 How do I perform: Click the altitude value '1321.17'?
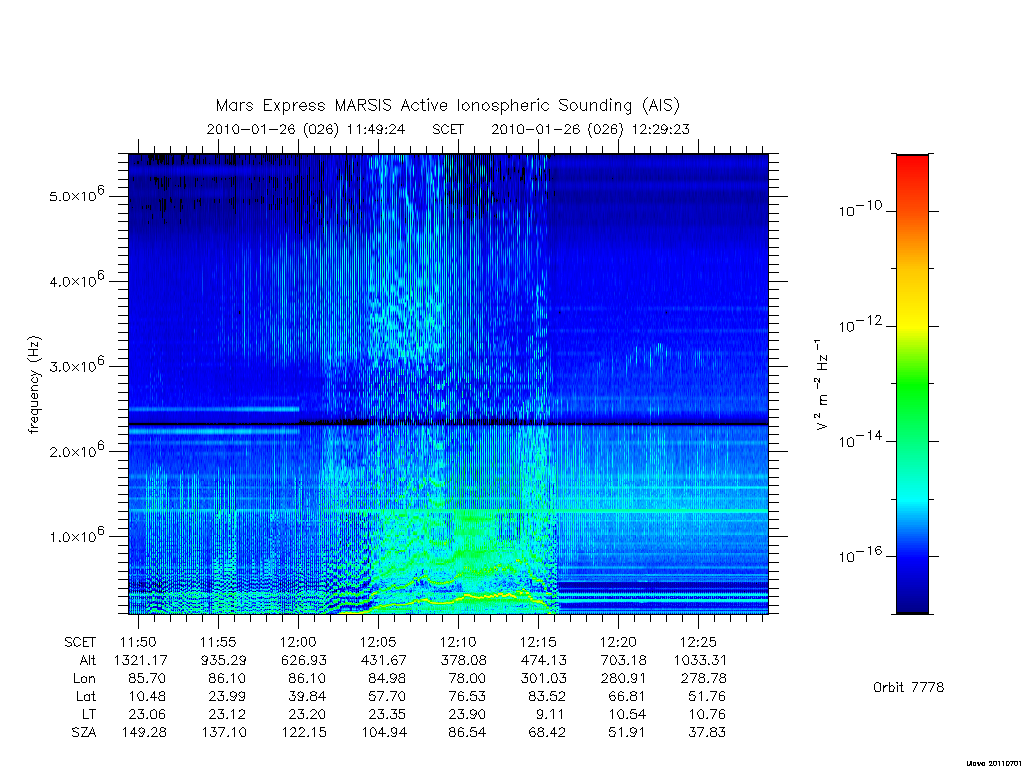(140, 660)
